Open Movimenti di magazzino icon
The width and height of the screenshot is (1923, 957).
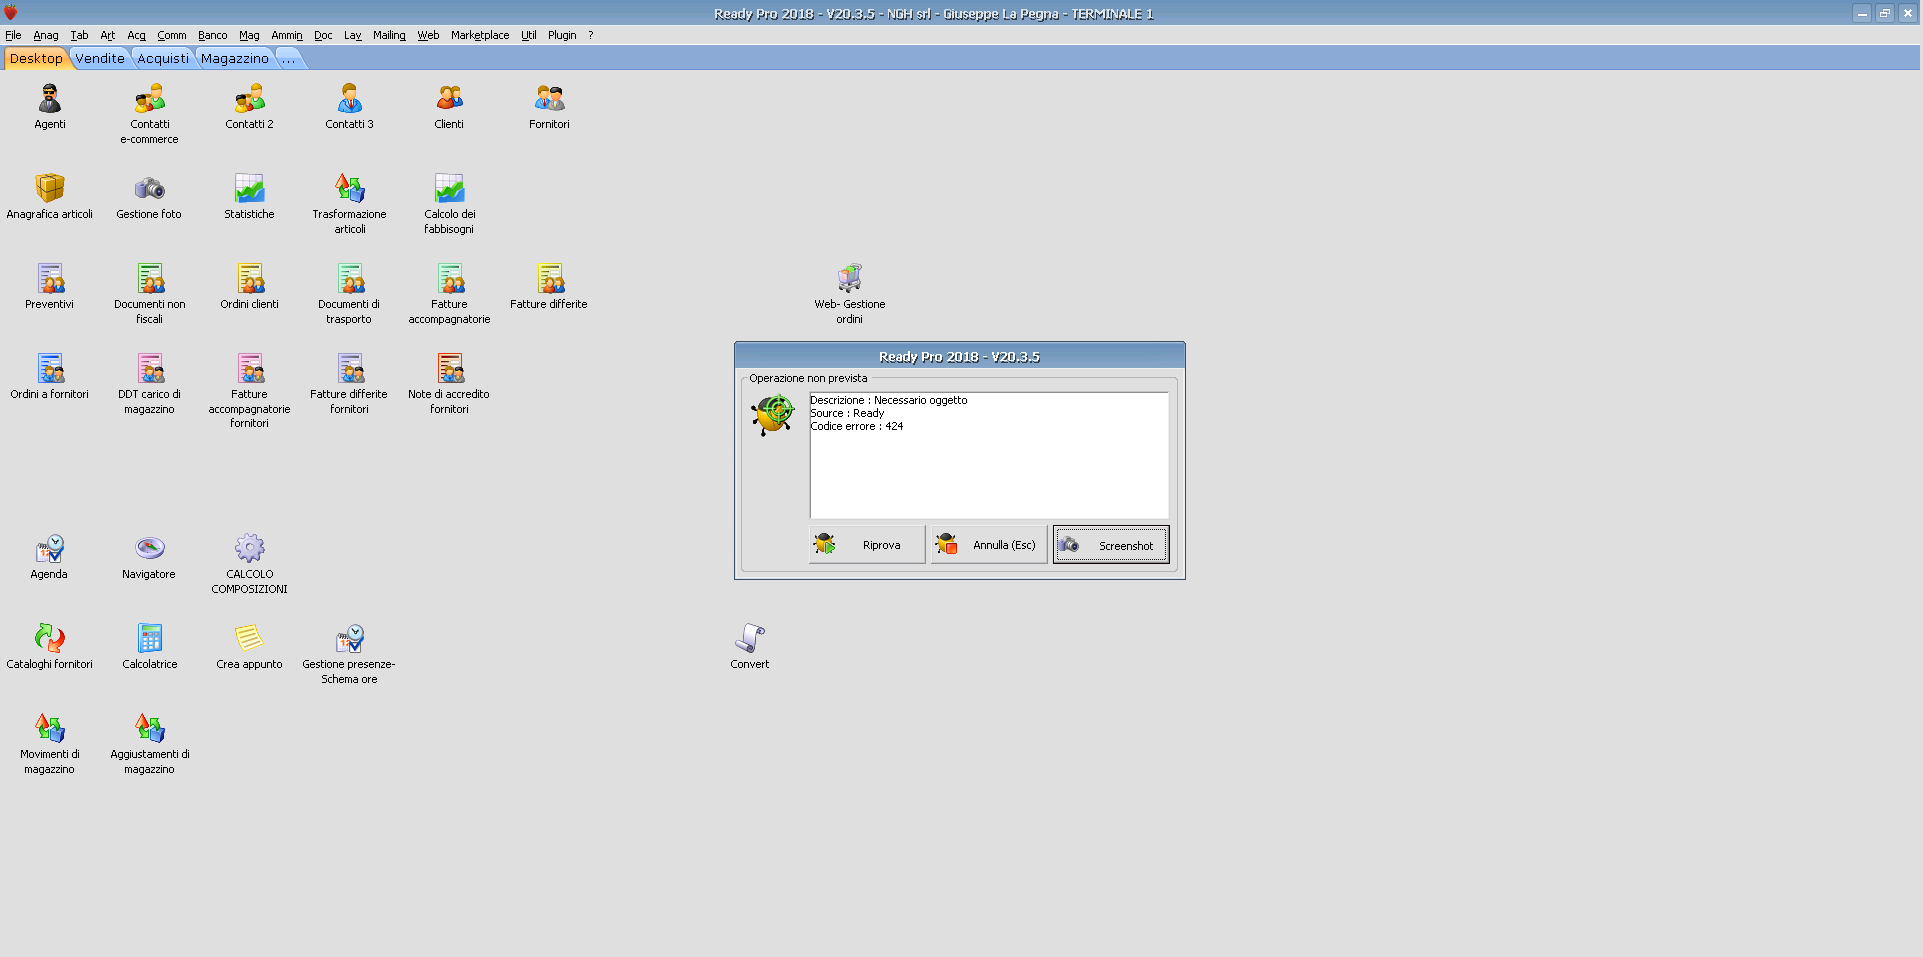click(50, 729)
